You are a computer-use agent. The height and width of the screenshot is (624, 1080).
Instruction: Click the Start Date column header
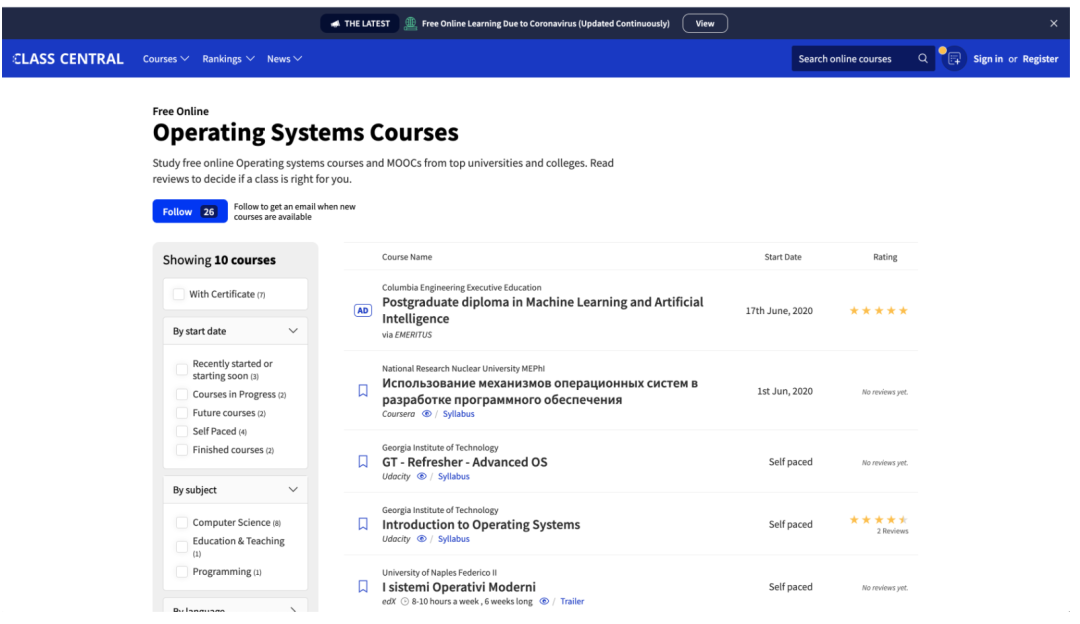click(783, 257)
